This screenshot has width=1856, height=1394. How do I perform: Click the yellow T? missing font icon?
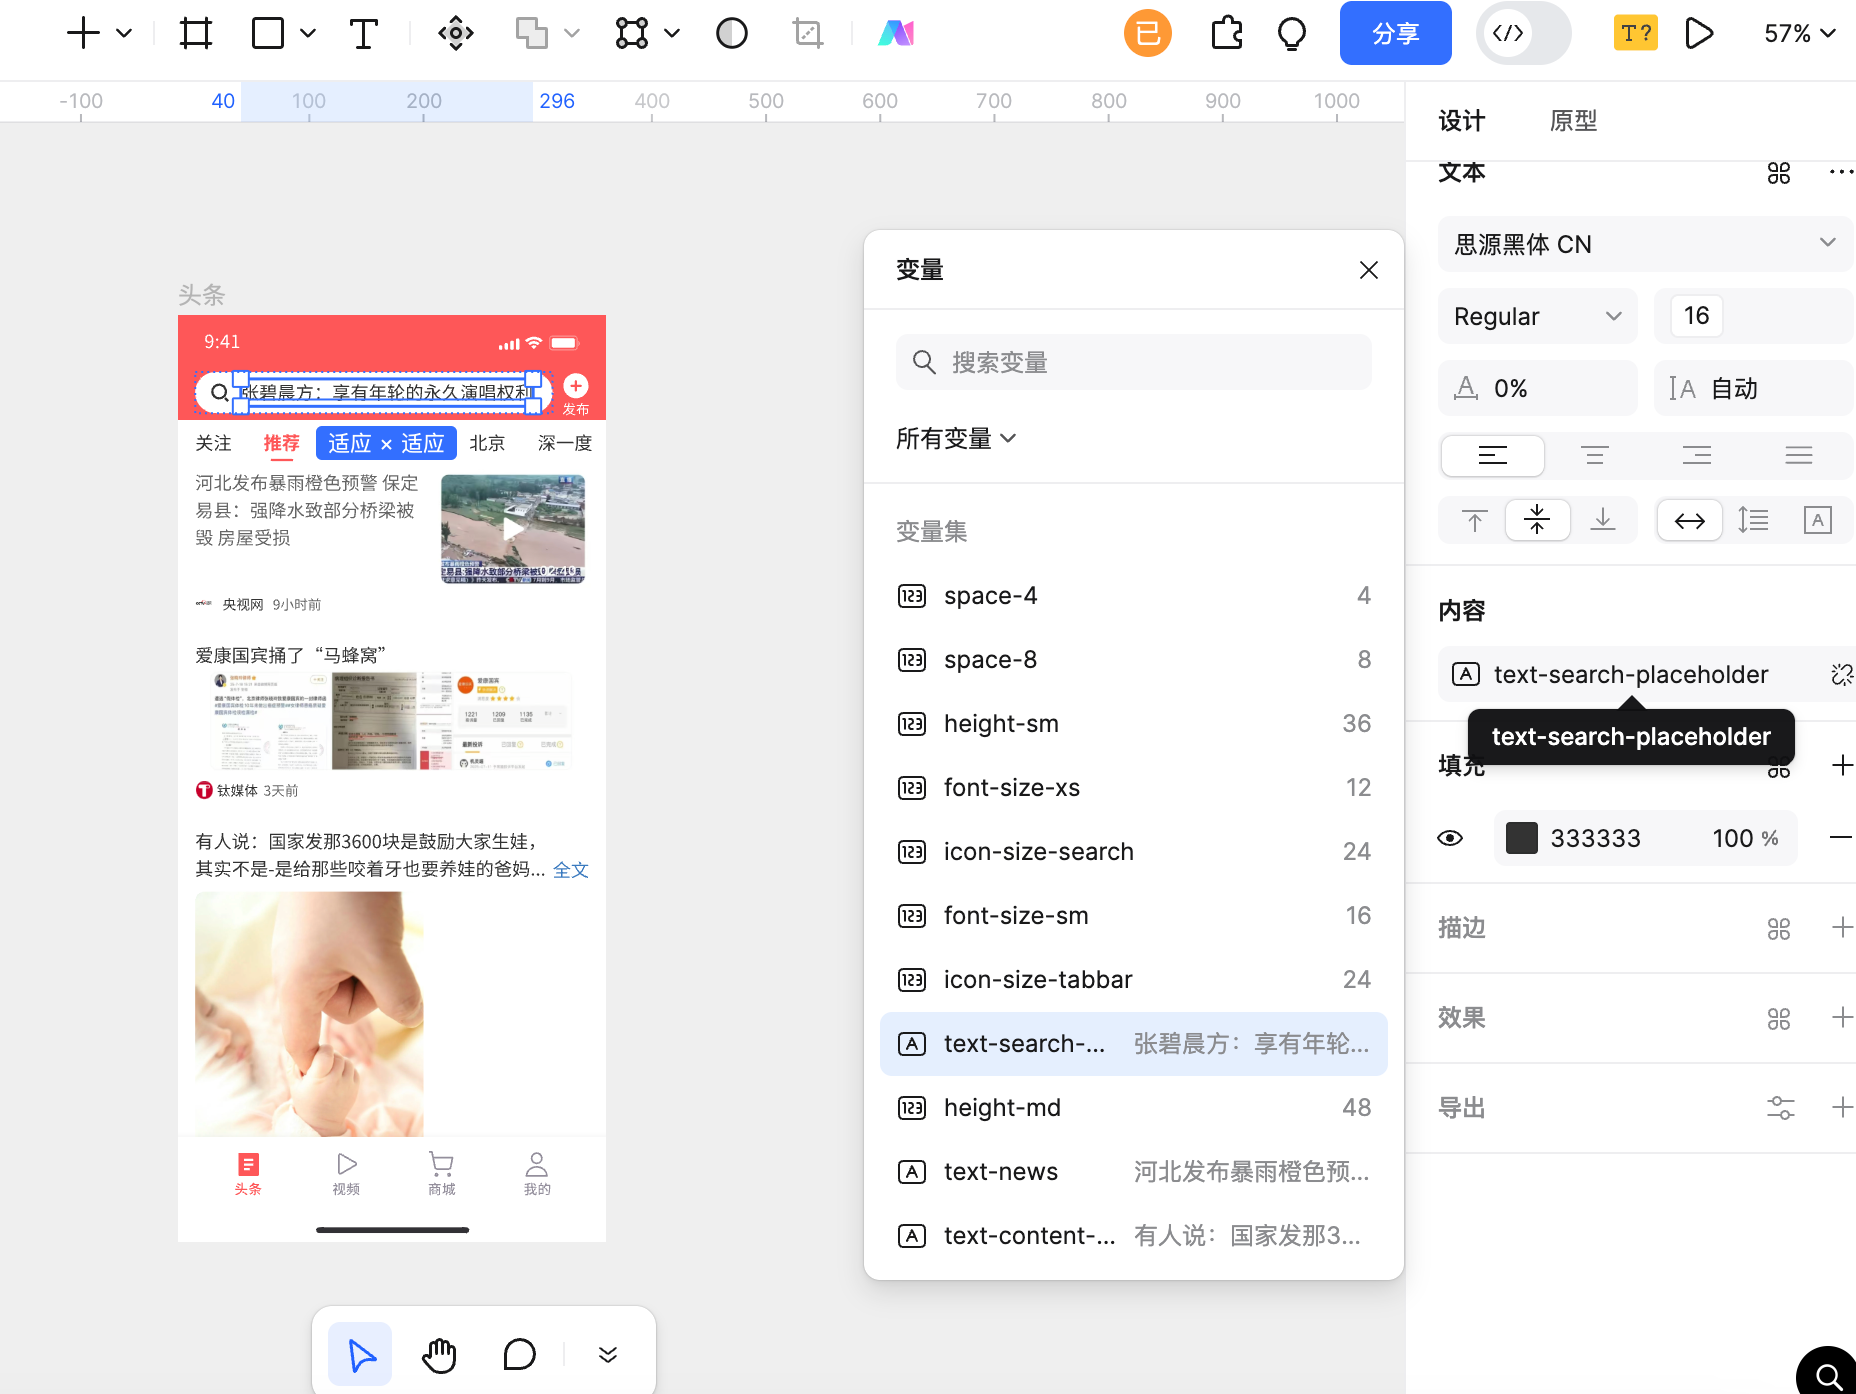[1636, 33]
